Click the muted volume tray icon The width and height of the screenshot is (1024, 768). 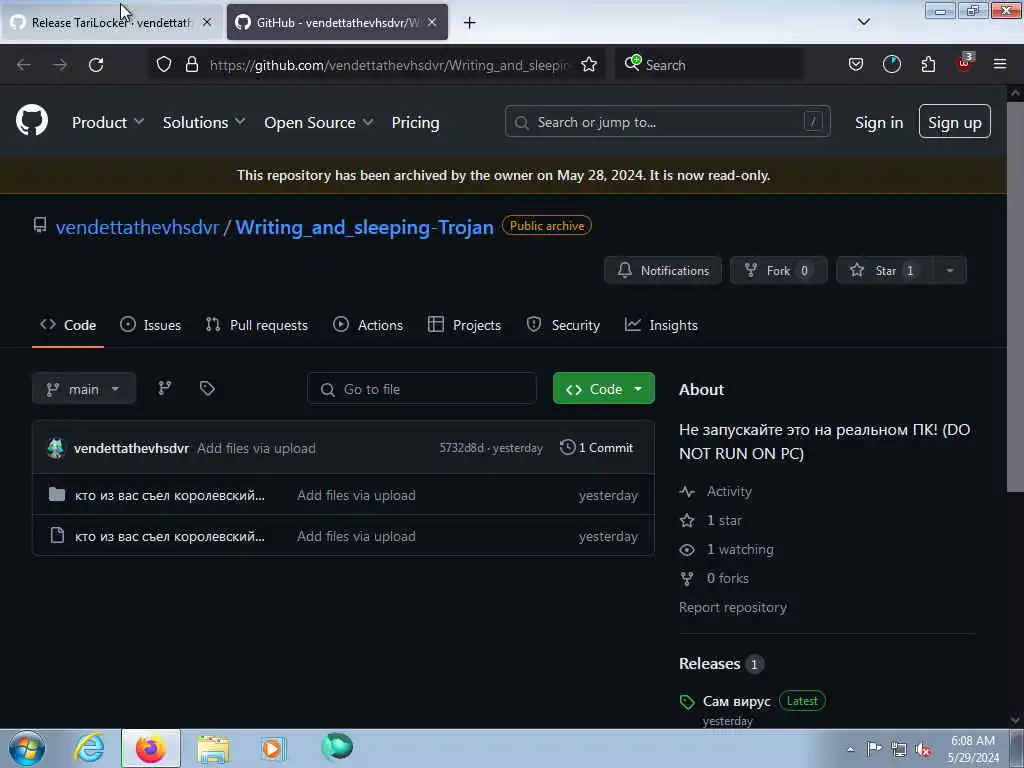pyautogui.click(x=923, y=749)
